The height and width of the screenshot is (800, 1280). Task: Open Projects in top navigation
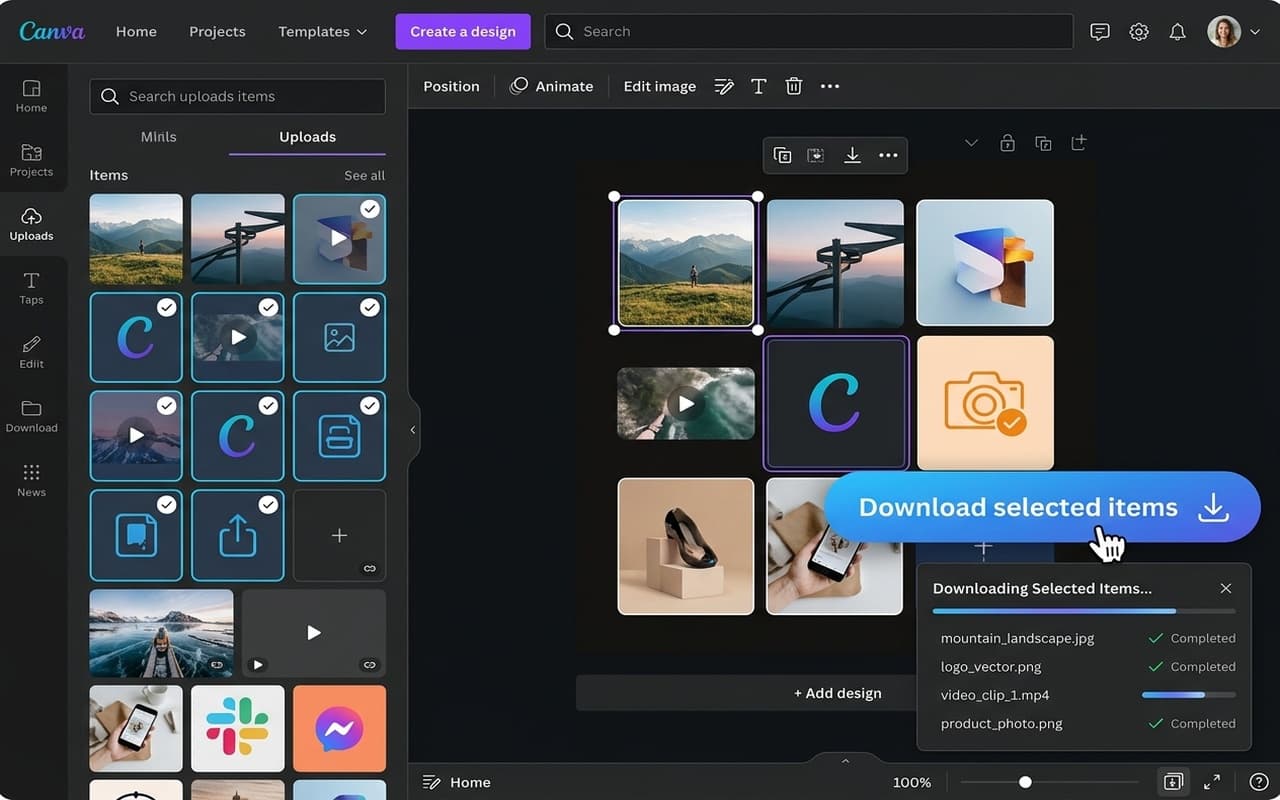(217, 32)
